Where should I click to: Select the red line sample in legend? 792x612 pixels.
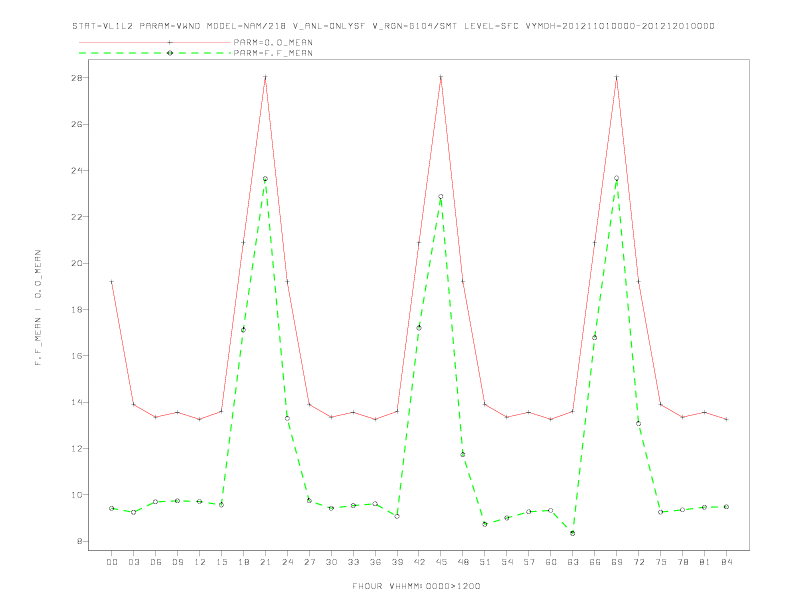(x=155, y=42)
